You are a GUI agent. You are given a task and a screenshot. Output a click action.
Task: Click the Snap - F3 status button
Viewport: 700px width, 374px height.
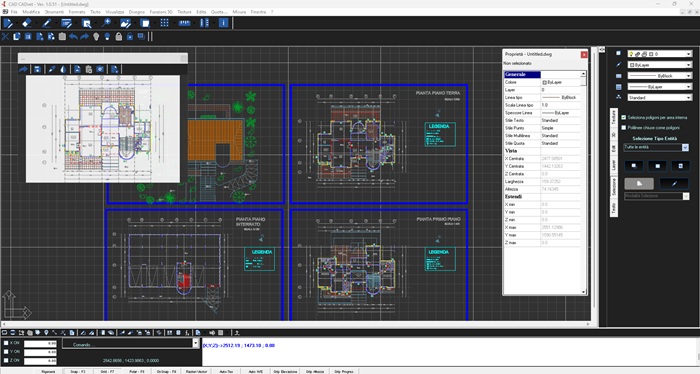tap(78, 371)
